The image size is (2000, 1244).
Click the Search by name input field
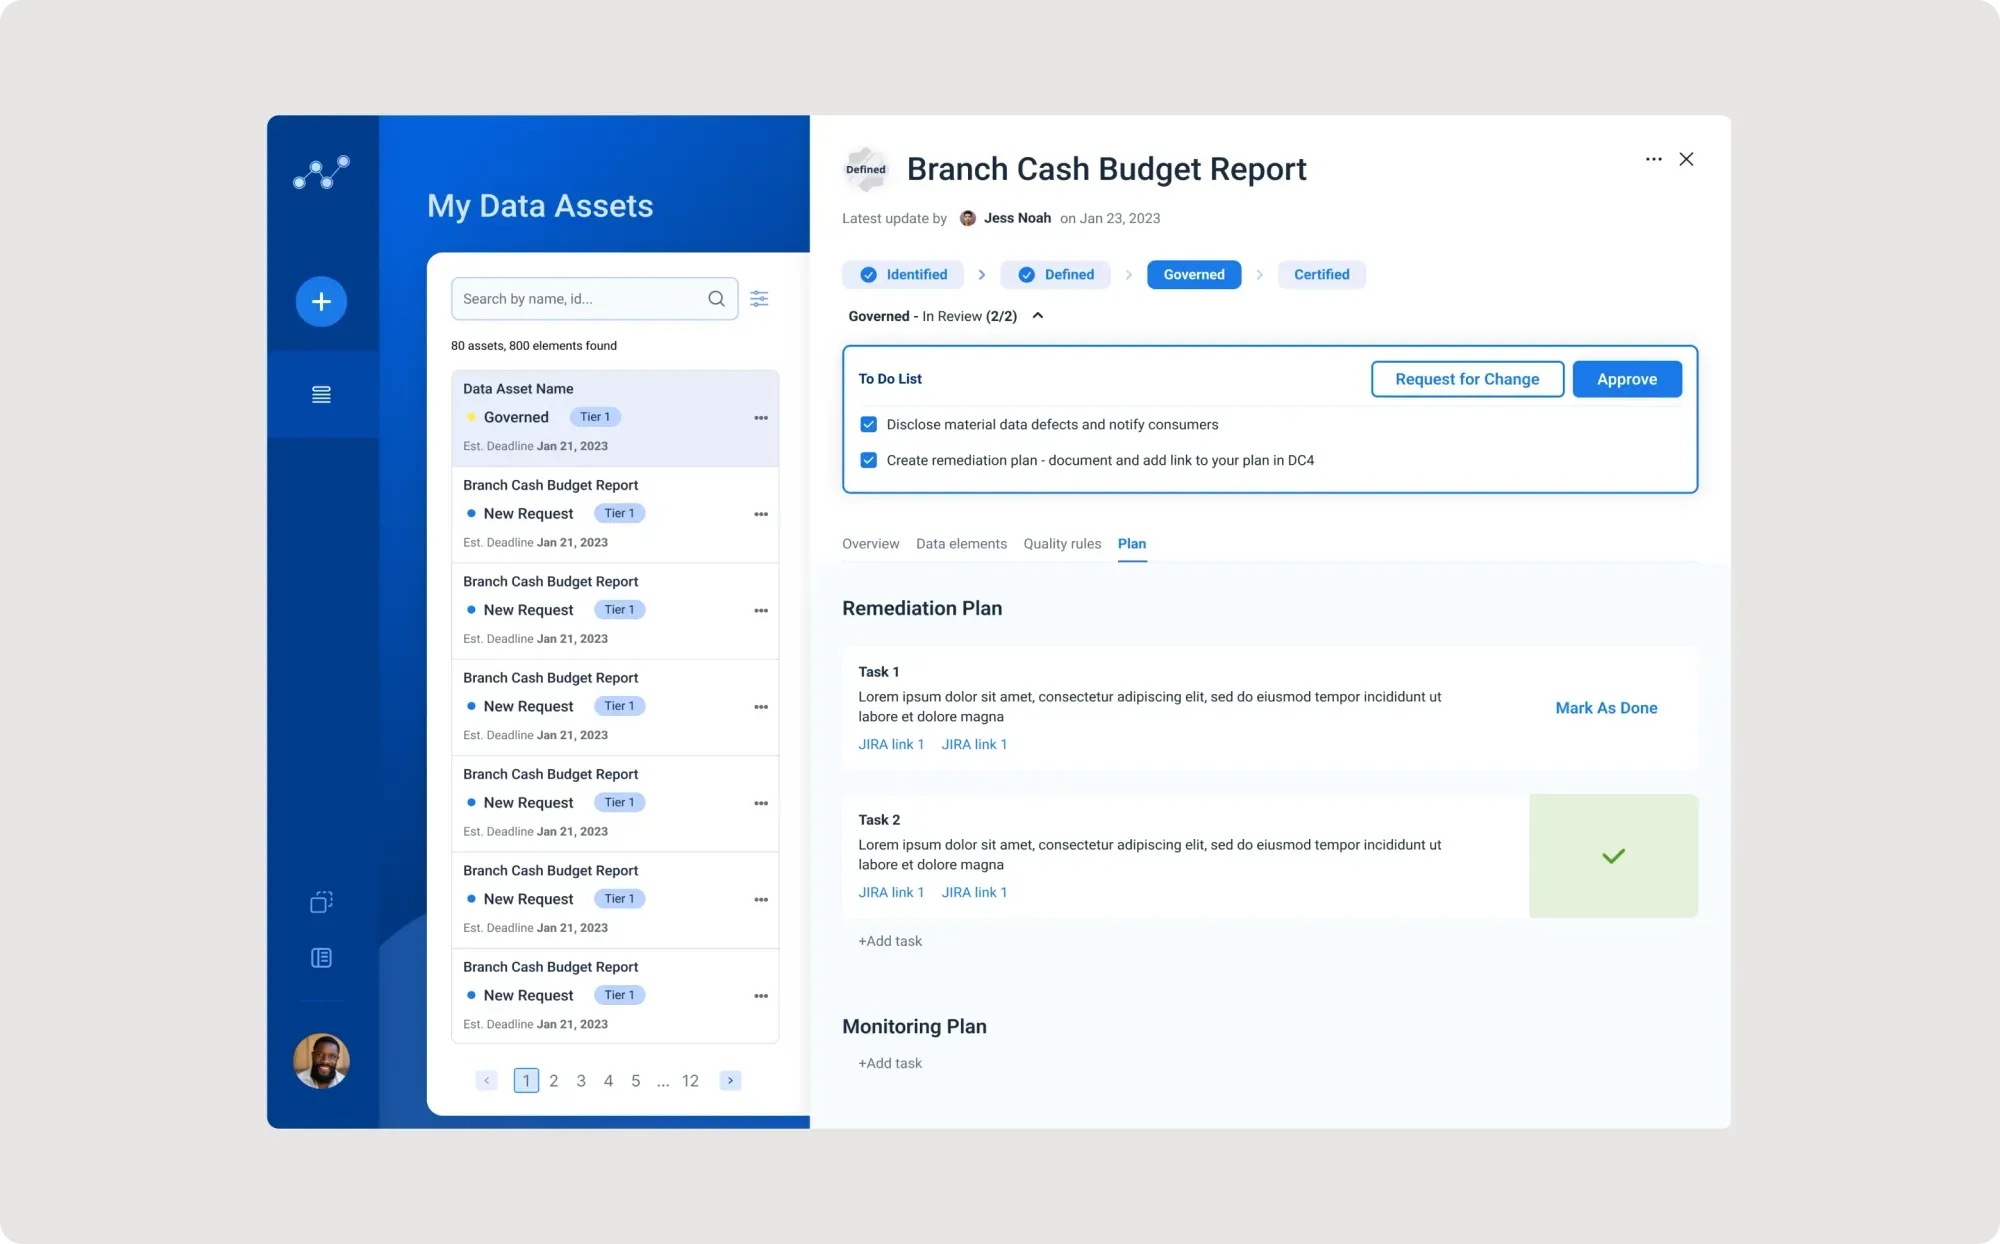pos(580,299)
